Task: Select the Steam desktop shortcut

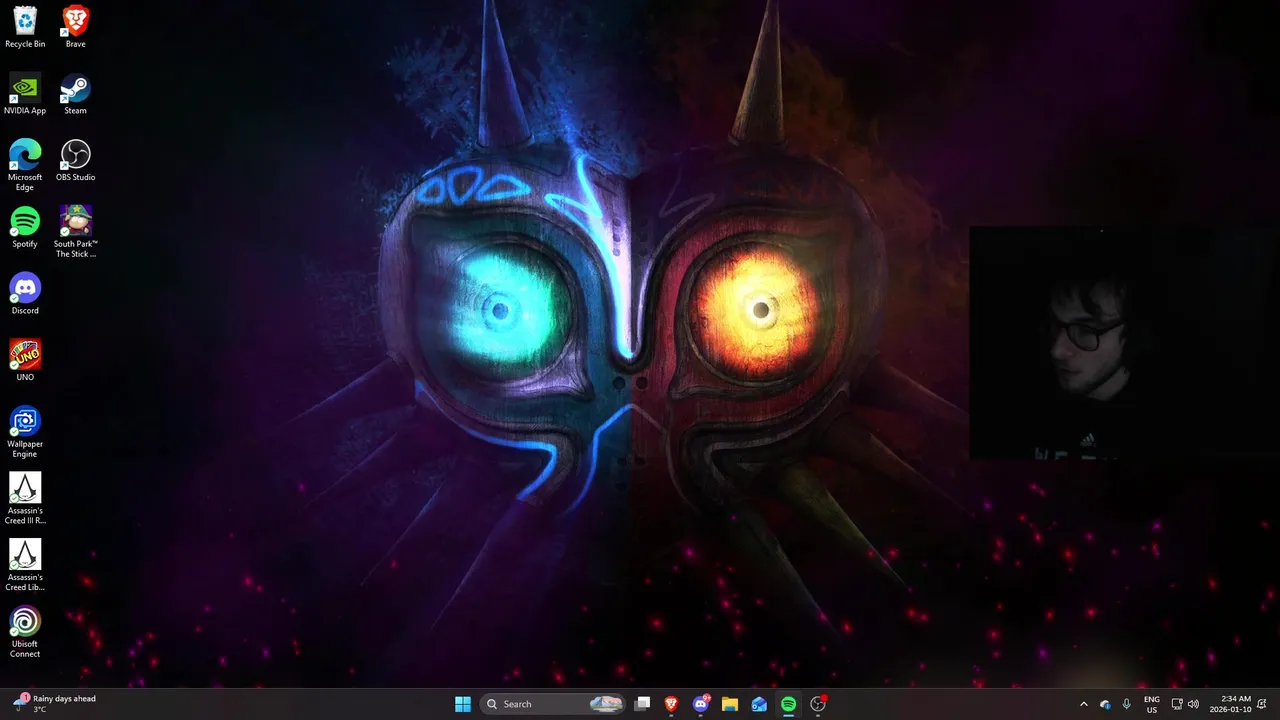Action: [75, 94]
